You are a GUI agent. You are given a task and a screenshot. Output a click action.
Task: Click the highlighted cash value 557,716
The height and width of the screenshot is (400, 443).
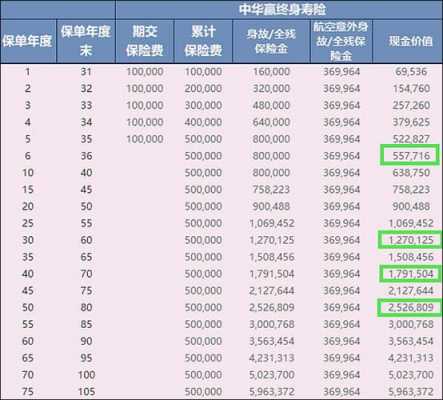coord(410,155)
